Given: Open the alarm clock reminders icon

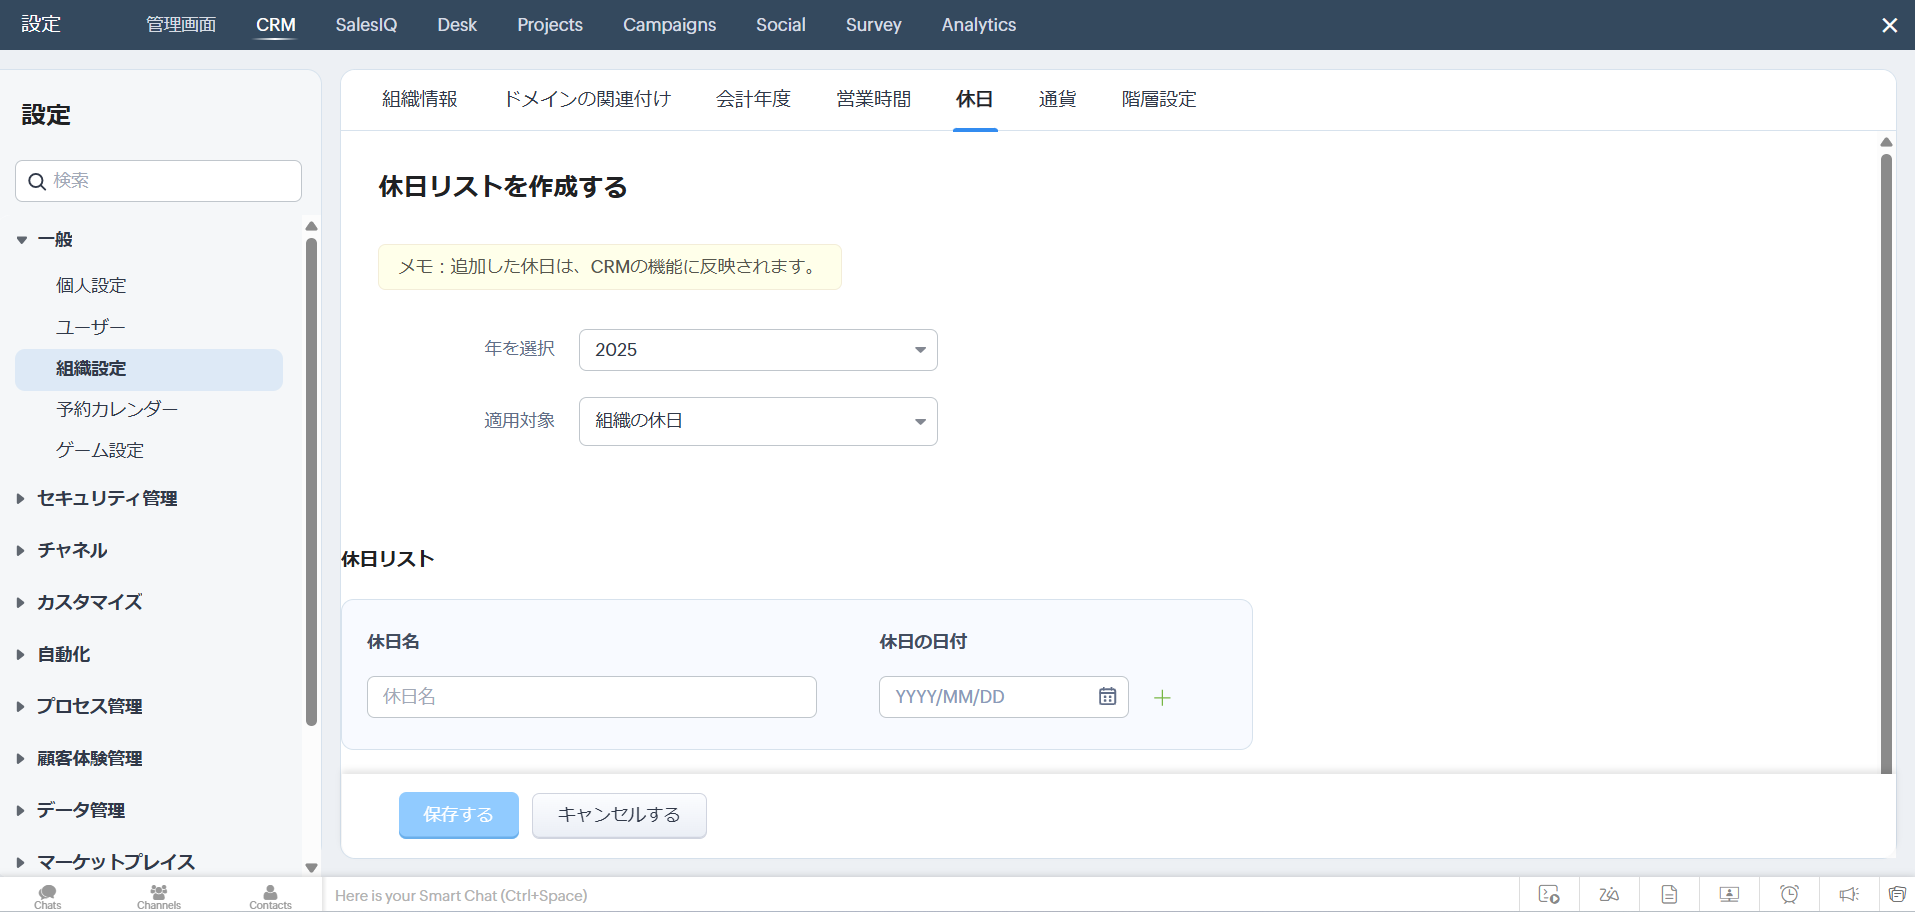Looking at the screenshot, I should [x=1789, y=894].
